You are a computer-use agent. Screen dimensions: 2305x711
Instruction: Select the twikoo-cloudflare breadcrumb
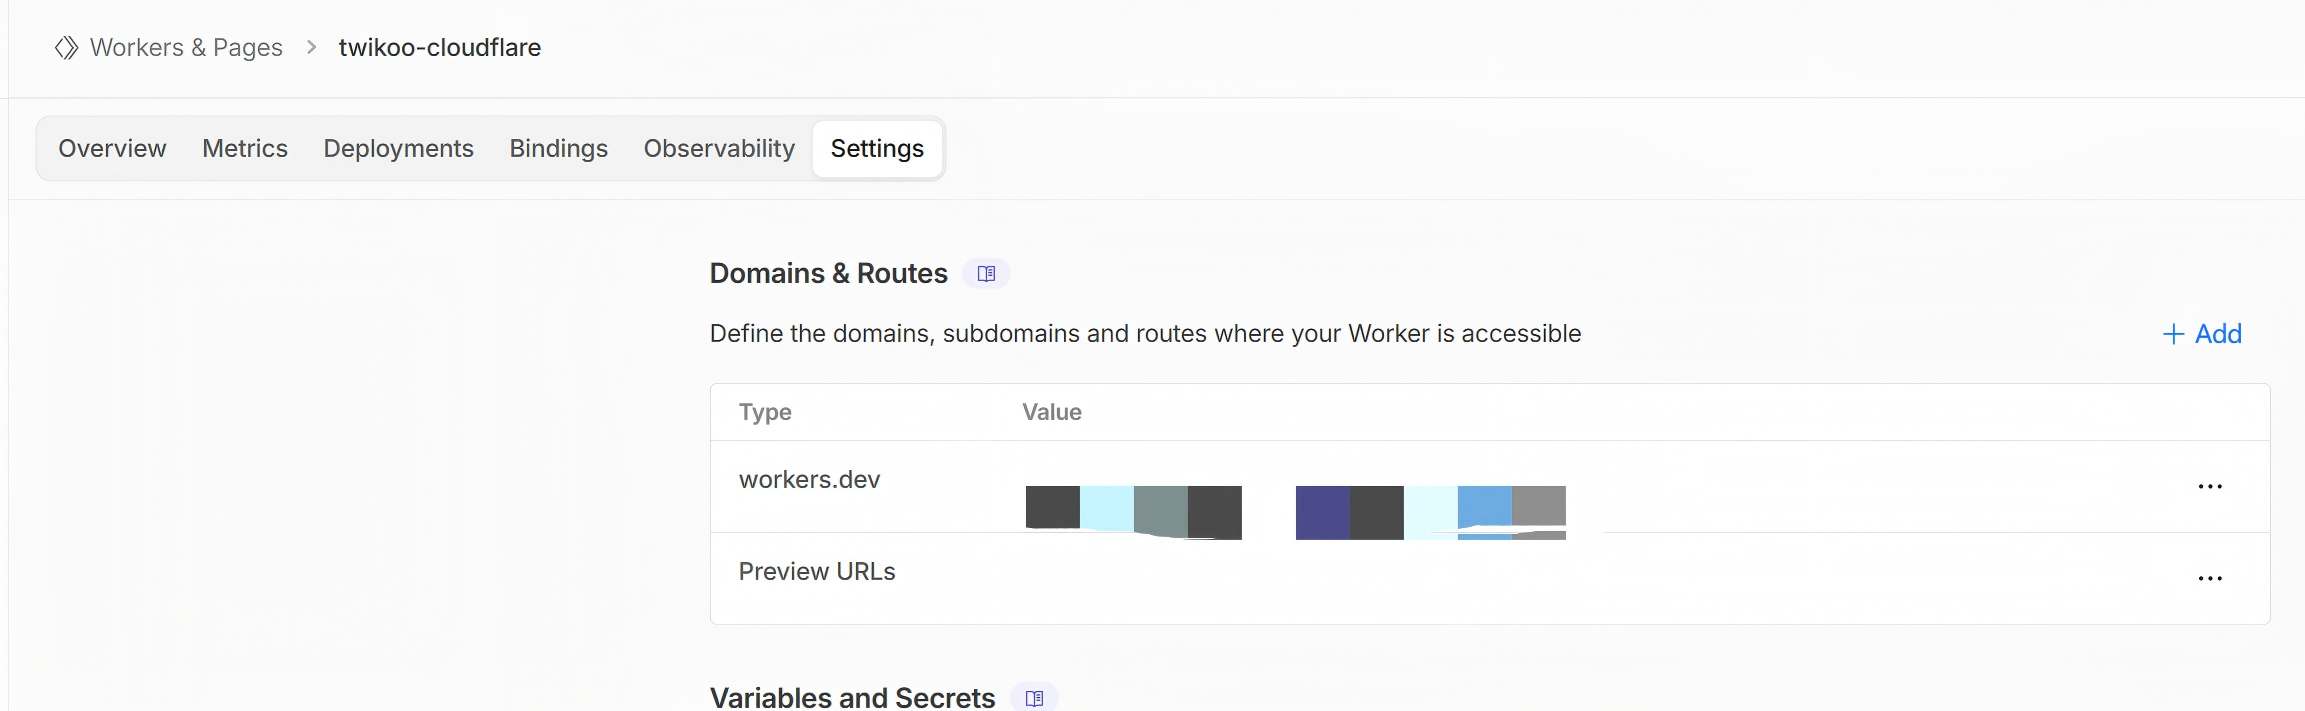pos(439,48)
